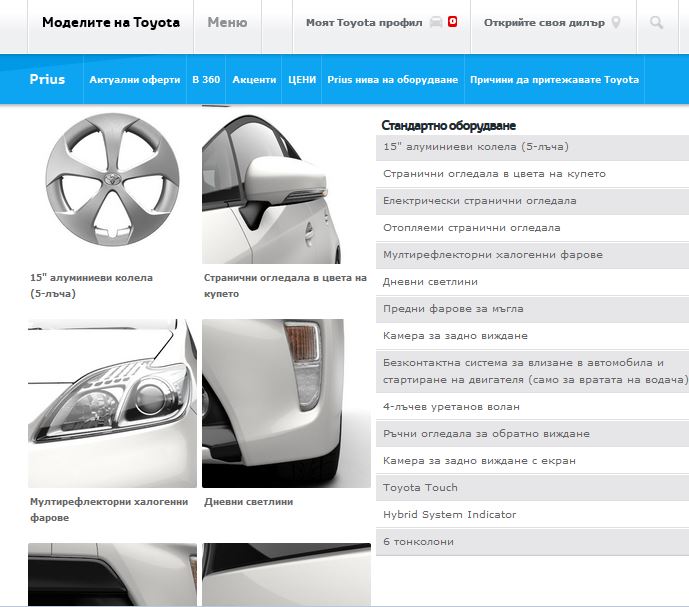Click the red profile counter badge
The width and height of the screenshot is (689, 607).
coord(452,22)
